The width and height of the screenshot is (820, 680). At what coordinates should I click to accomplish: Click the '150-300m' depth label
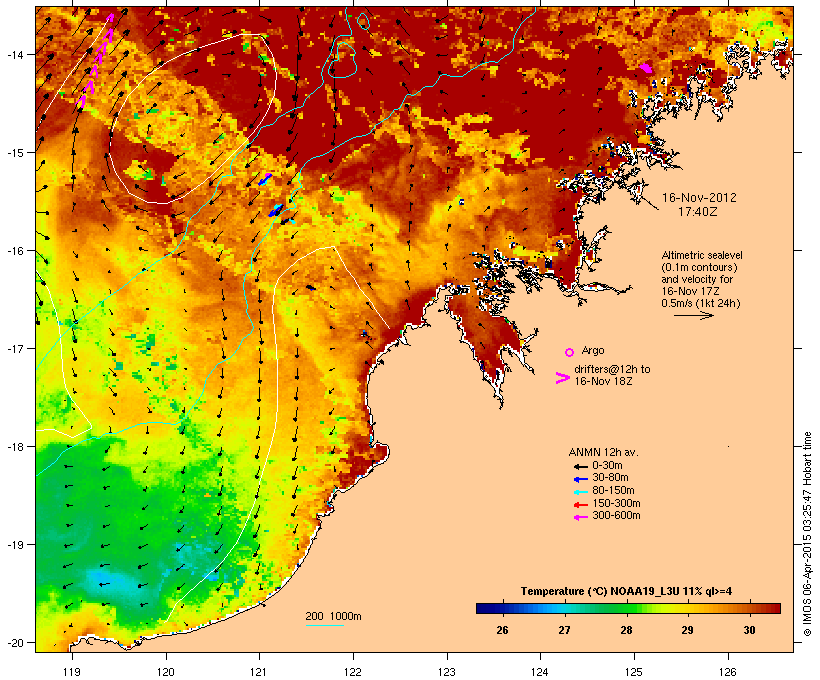pyautogui.click(x=616, y=503)
